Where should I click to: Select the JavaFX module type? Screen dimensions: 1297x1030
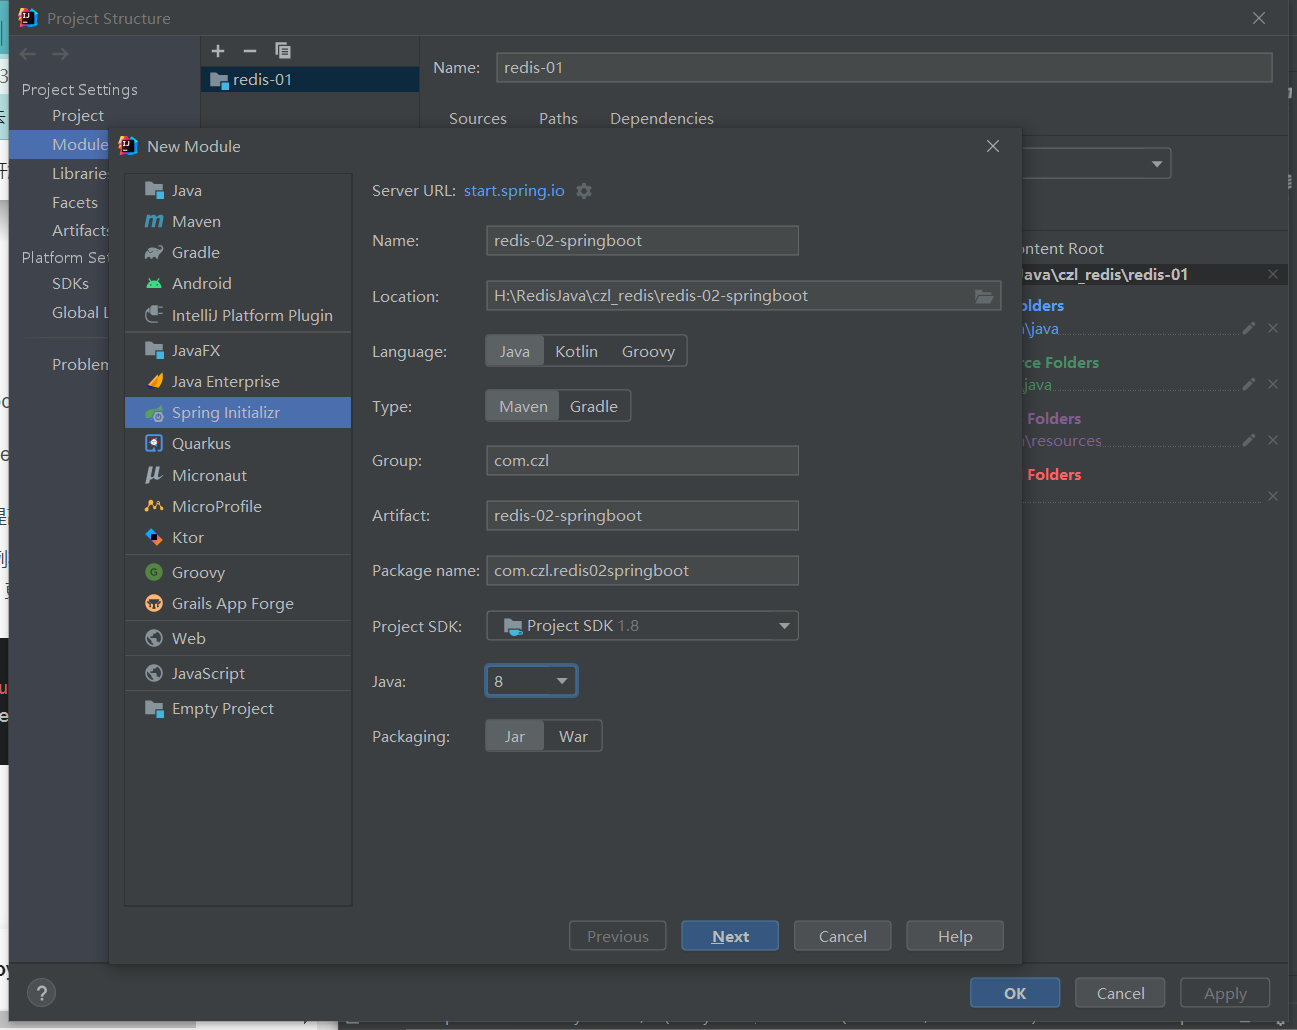238,350
